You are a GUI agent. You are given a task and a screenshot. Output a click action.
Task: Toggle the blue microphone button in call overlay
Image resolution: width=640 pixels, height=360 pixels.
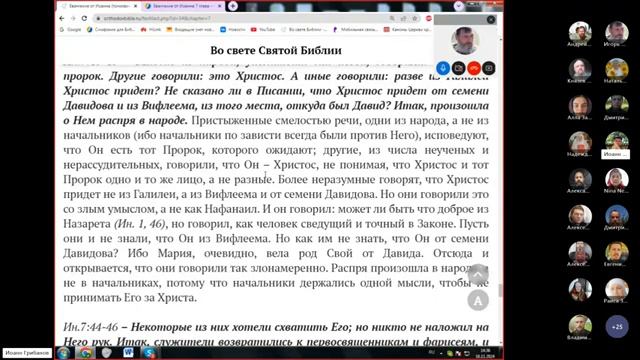coord(443,68)
